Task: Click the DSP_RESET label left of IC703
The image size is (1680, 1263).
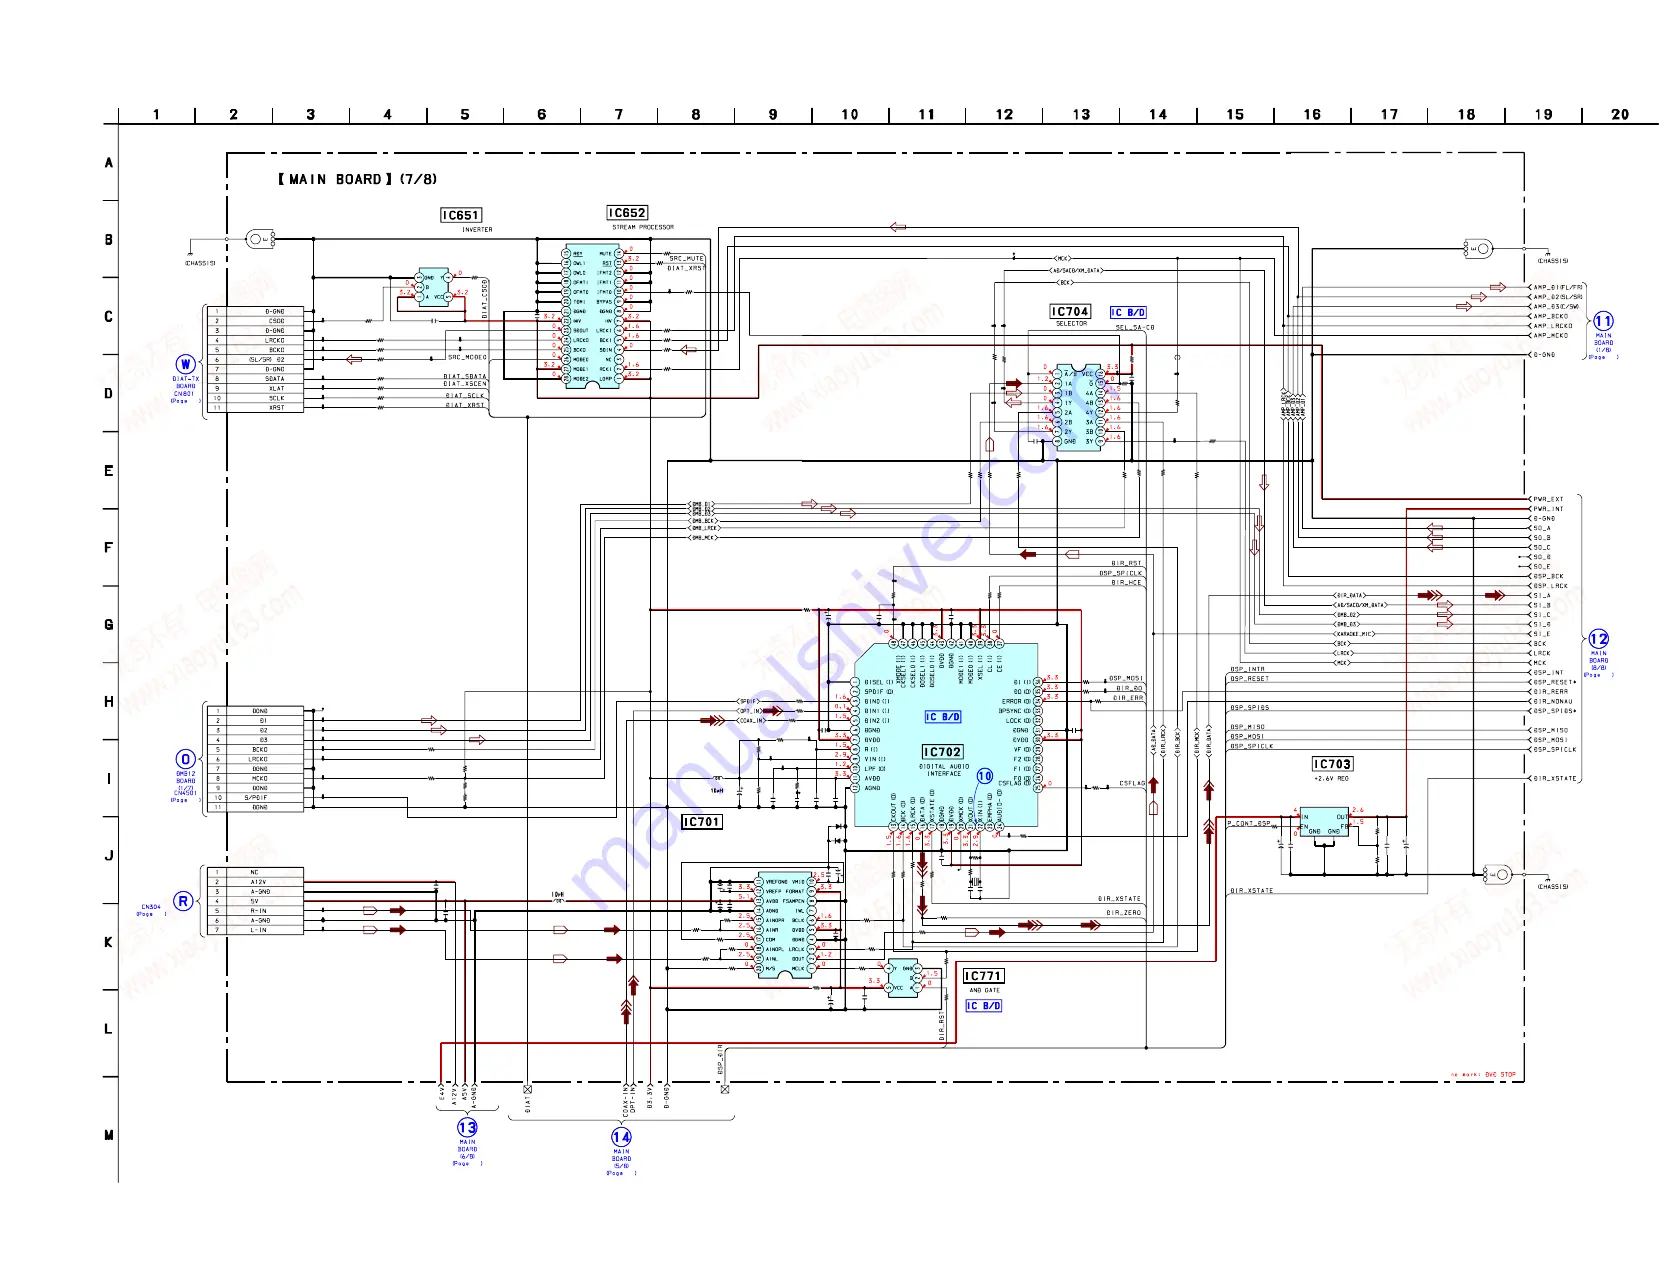Action: pos(1249,679)
